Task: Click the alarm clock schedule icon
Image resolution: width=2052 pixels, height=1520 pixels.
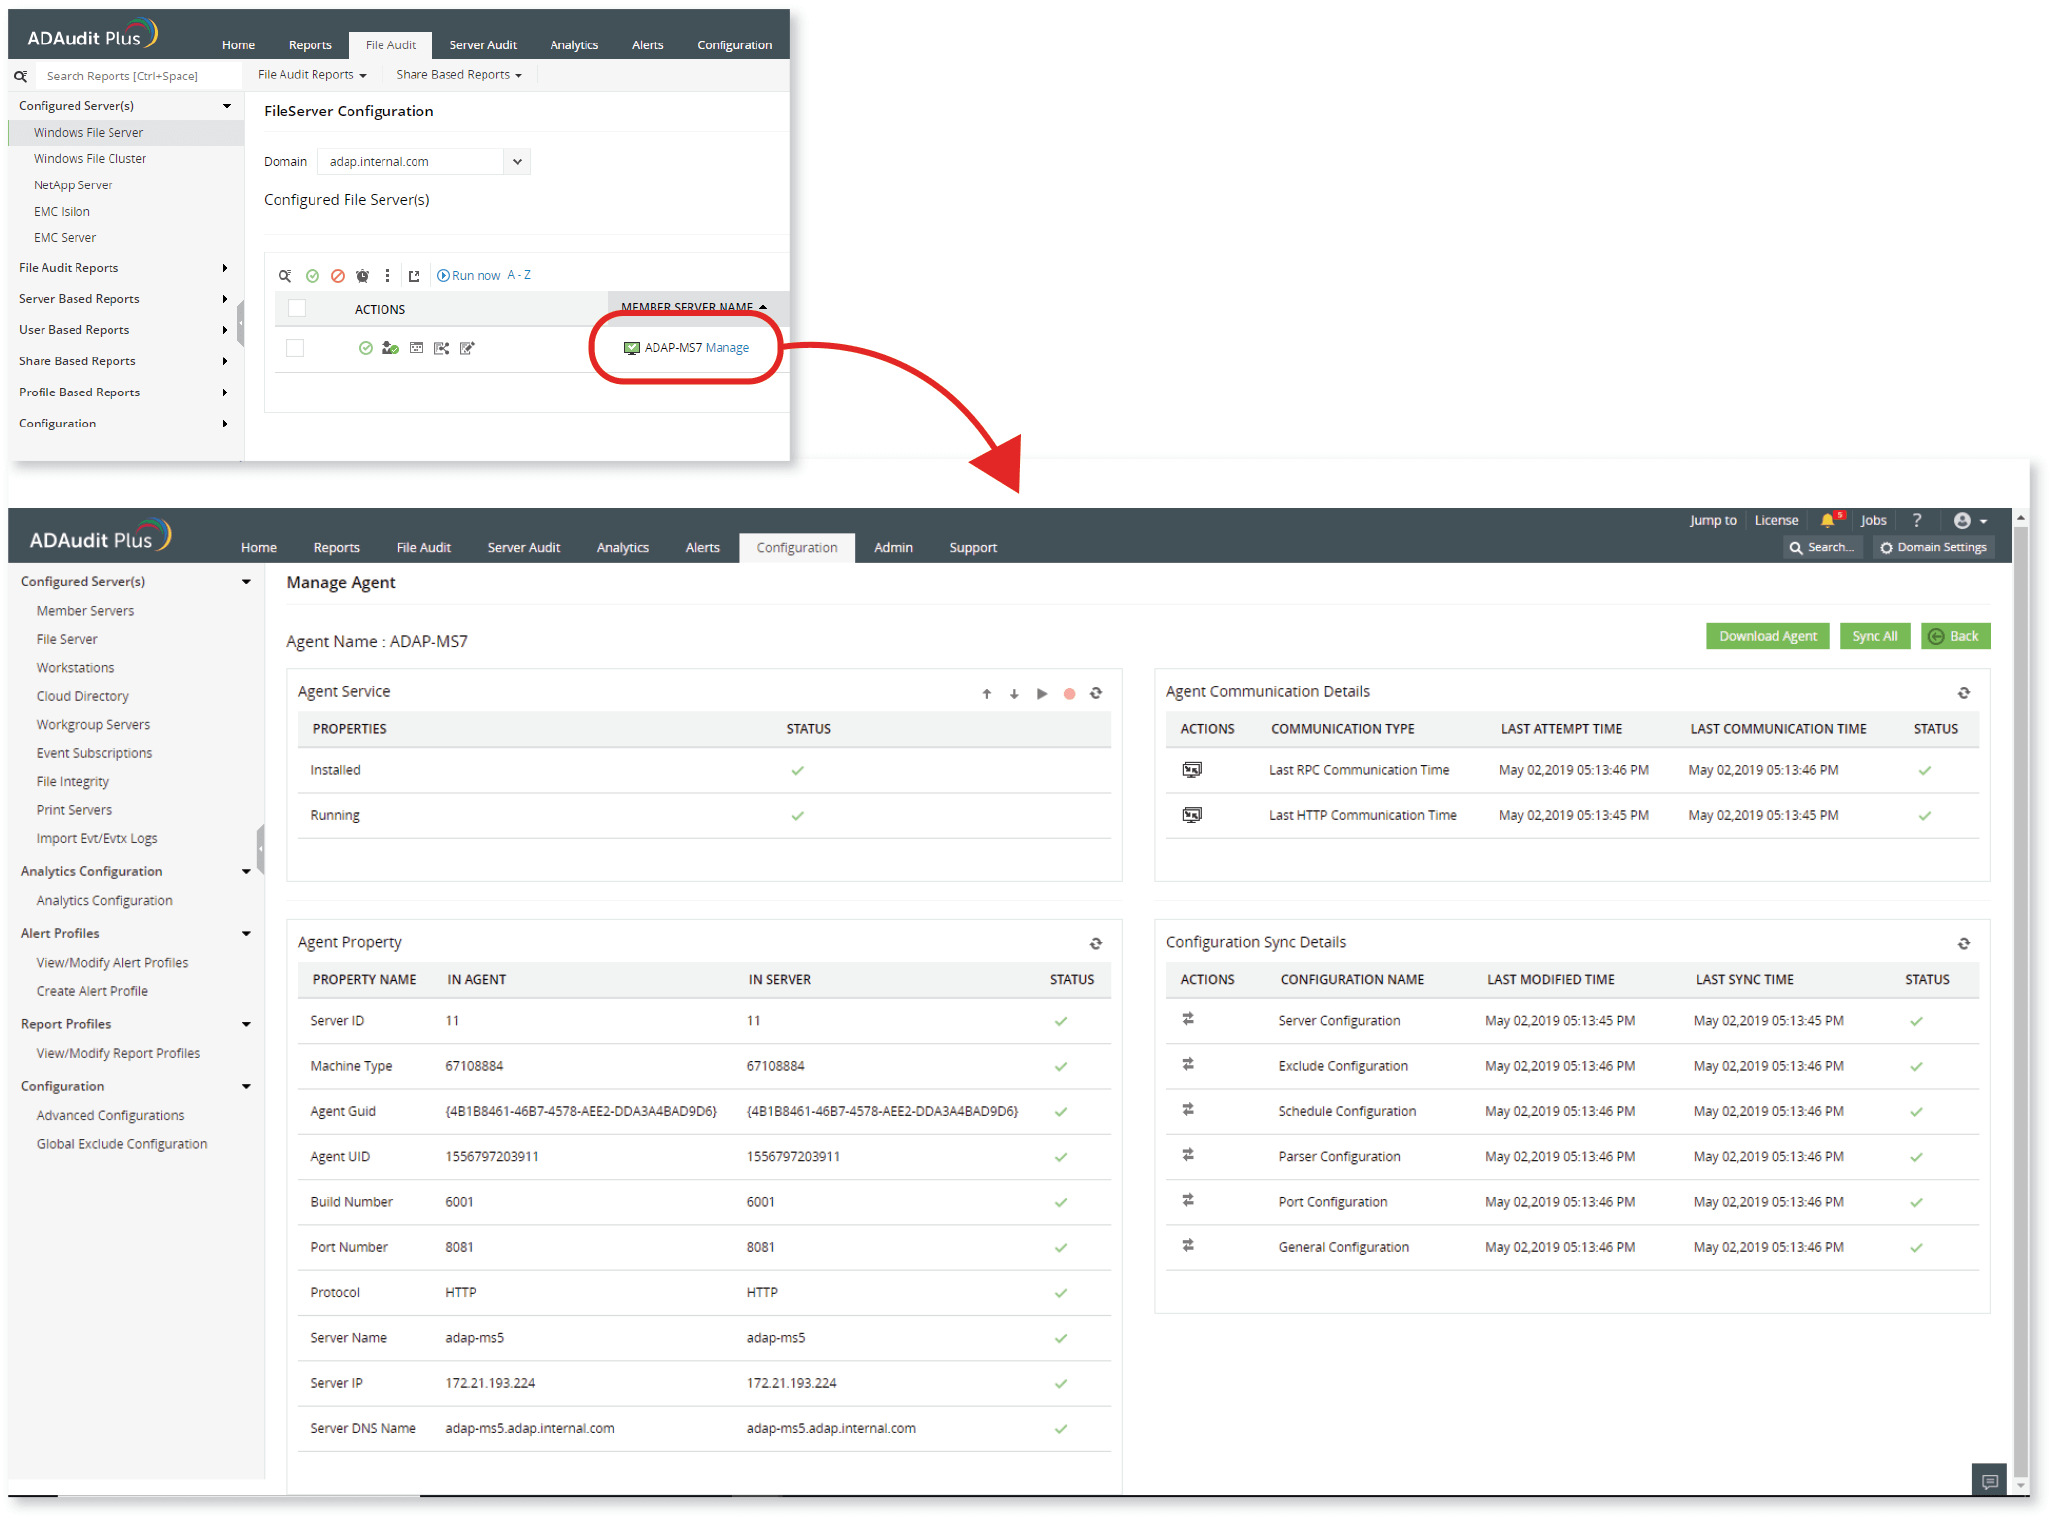Action: coord(362,276)
